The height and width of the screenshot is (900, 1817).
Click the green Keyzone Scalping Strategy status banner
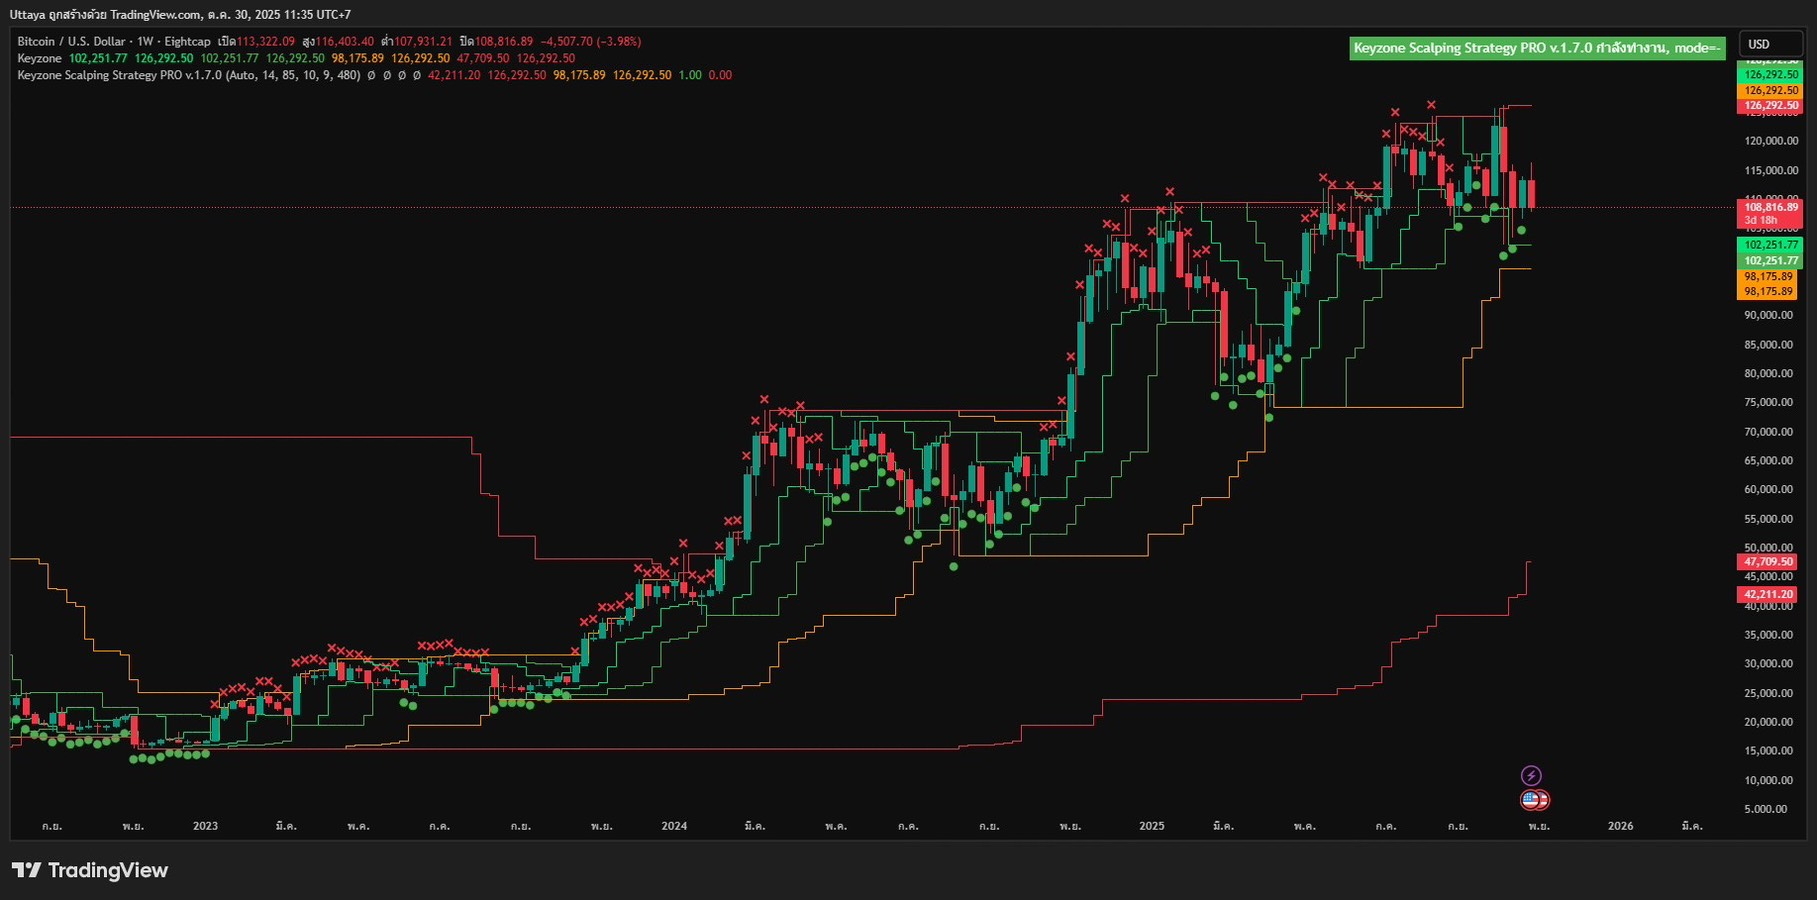[1536, 48]
